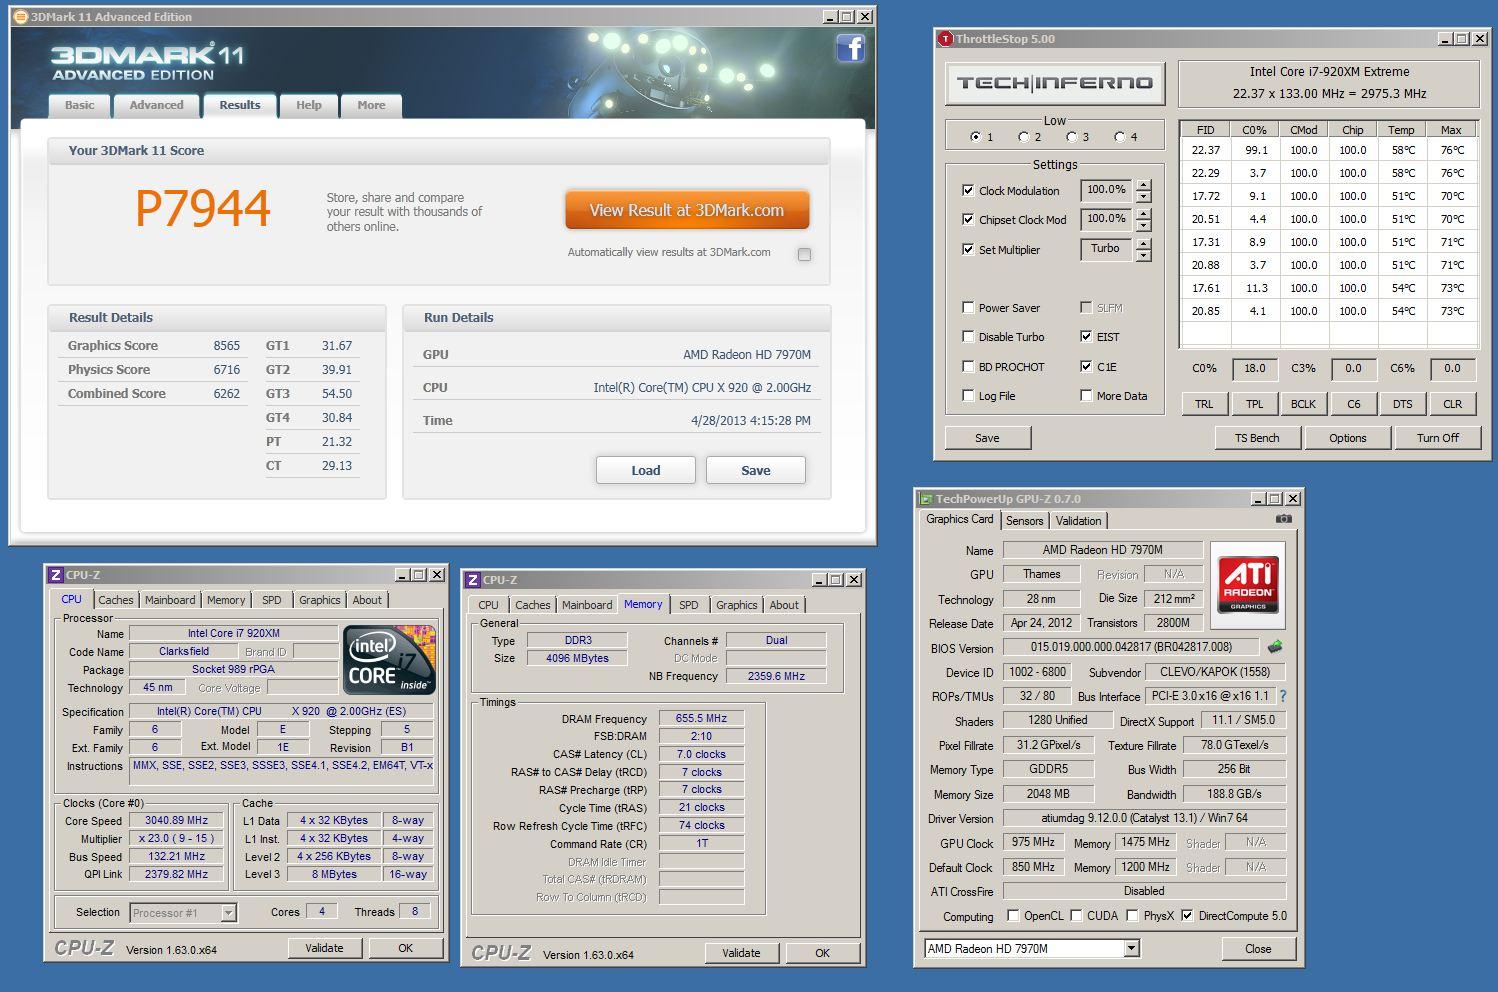The width and height of the screenshot is (1498, 992).
Task: Lower the Set Multiplier value with down arrow
Action: pyautogui.click(x=1143, y=255)
